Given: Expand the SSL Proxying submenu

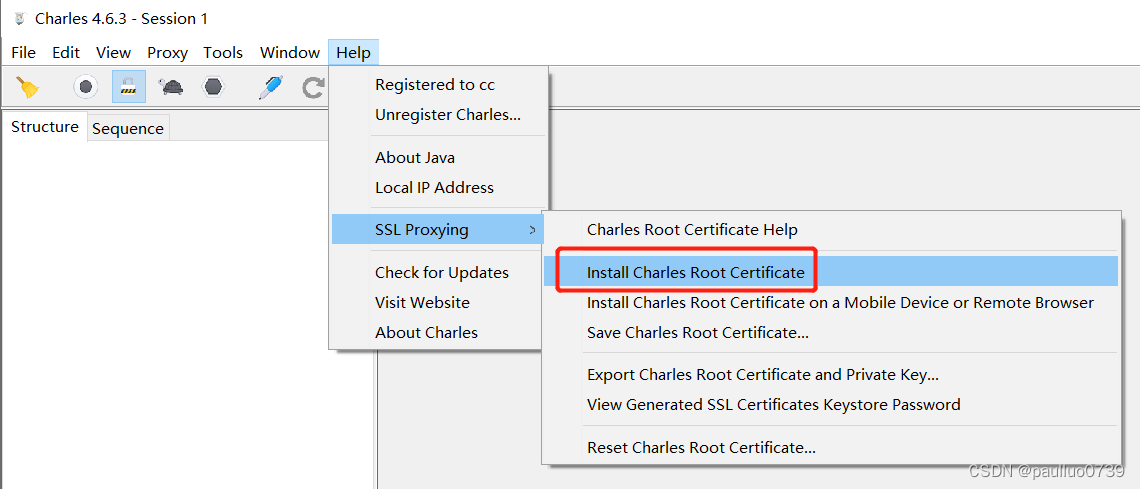Looking at the screenshot, I should tap(439, 230).
